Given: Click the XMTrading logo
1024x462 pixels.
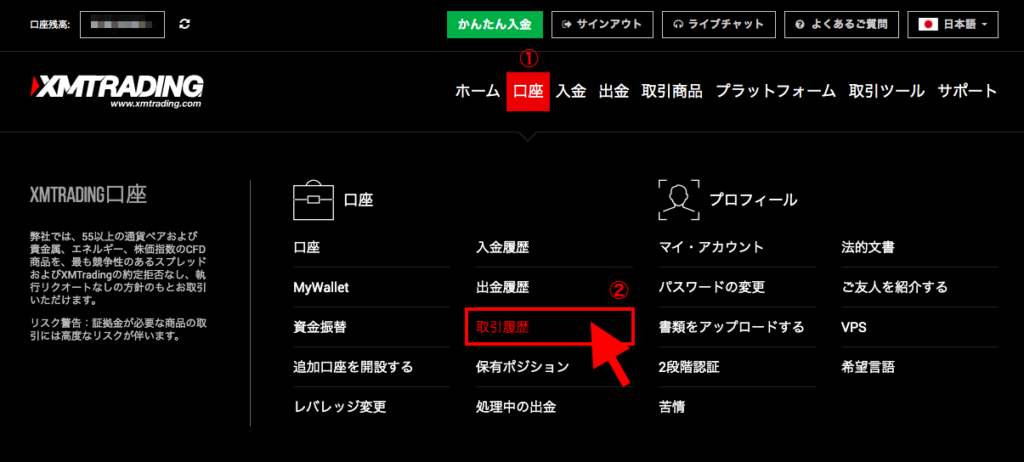Looking at the screenshot, I should [x=117, y=91].
